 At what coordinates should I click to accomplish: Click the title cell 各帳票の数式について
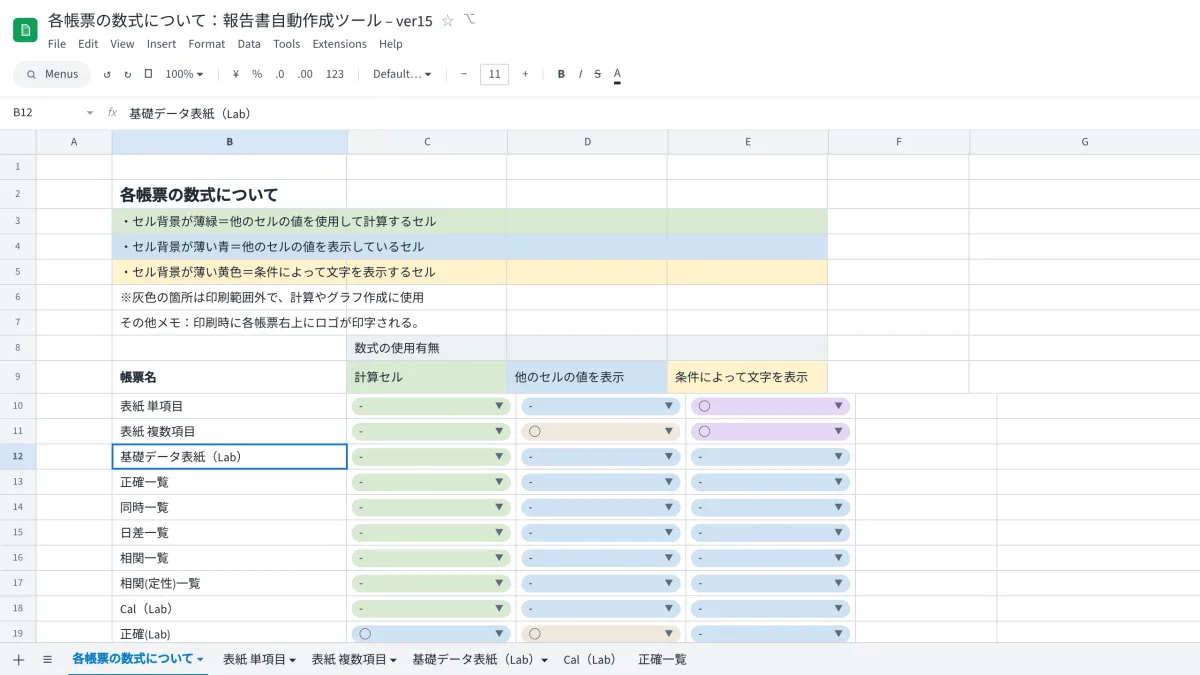(x=229, y=194)
